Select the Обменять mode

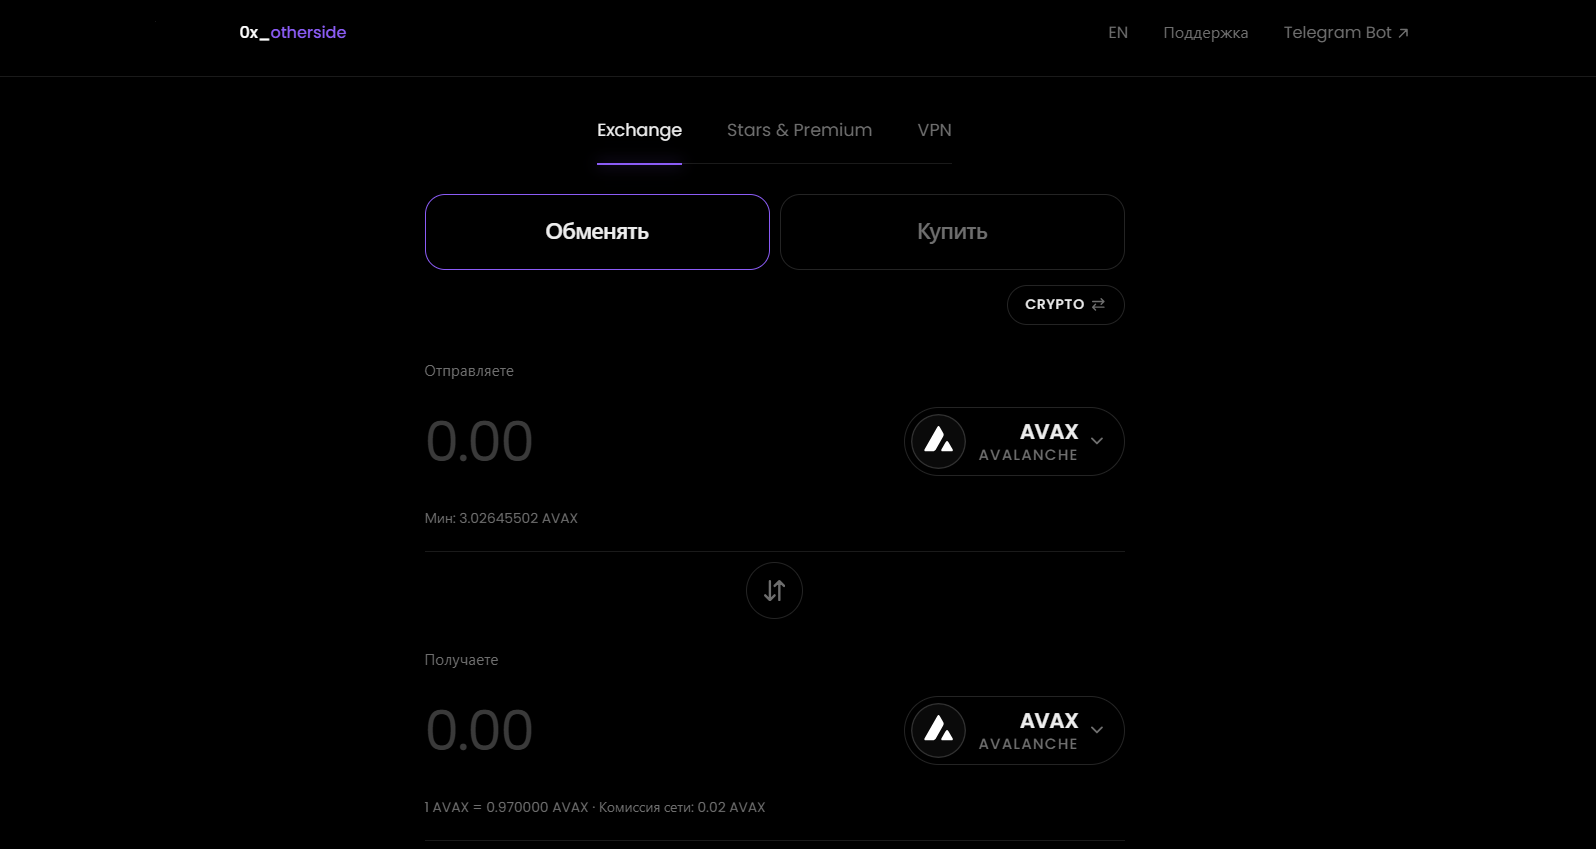[x=597, y=232]
